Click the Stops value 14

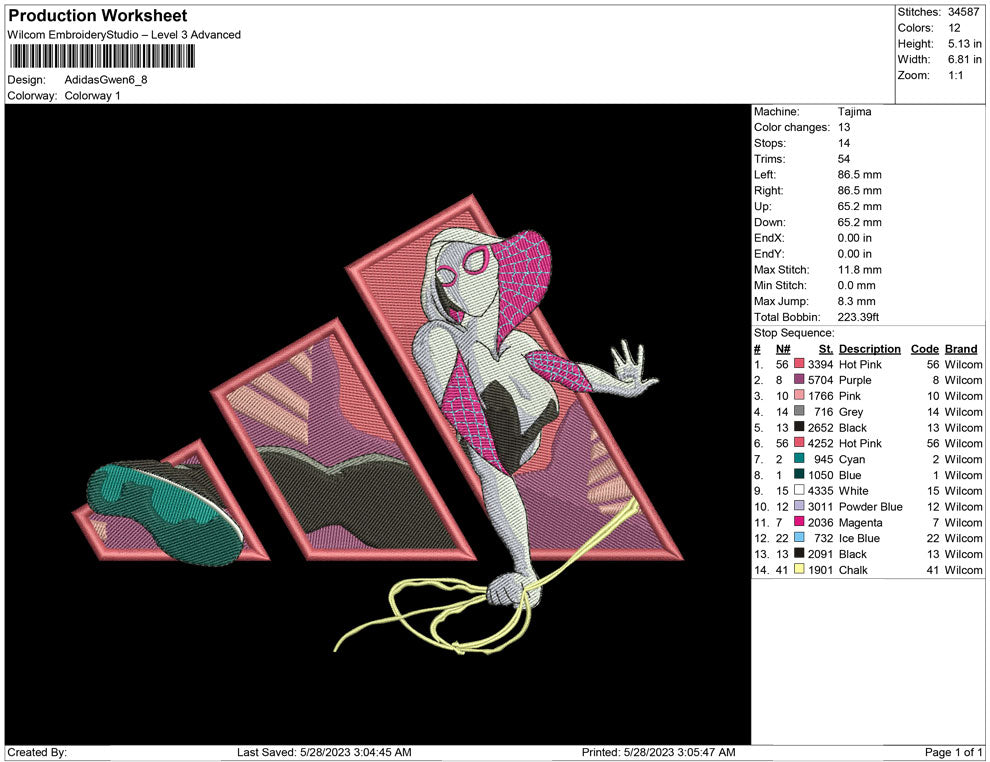tap(844, 143)
